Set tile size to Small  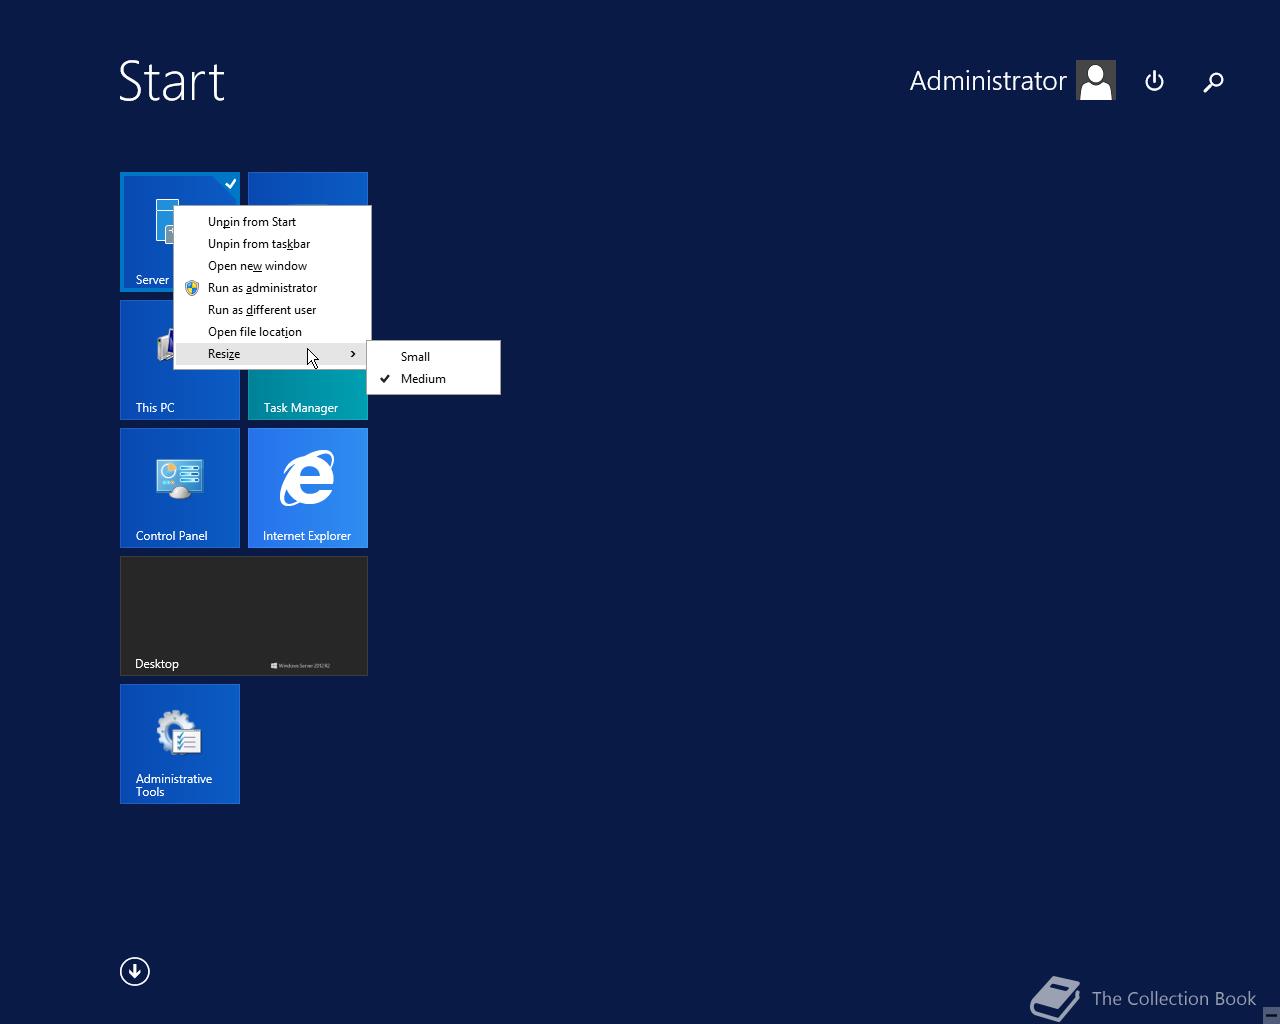tap(433, 357)
